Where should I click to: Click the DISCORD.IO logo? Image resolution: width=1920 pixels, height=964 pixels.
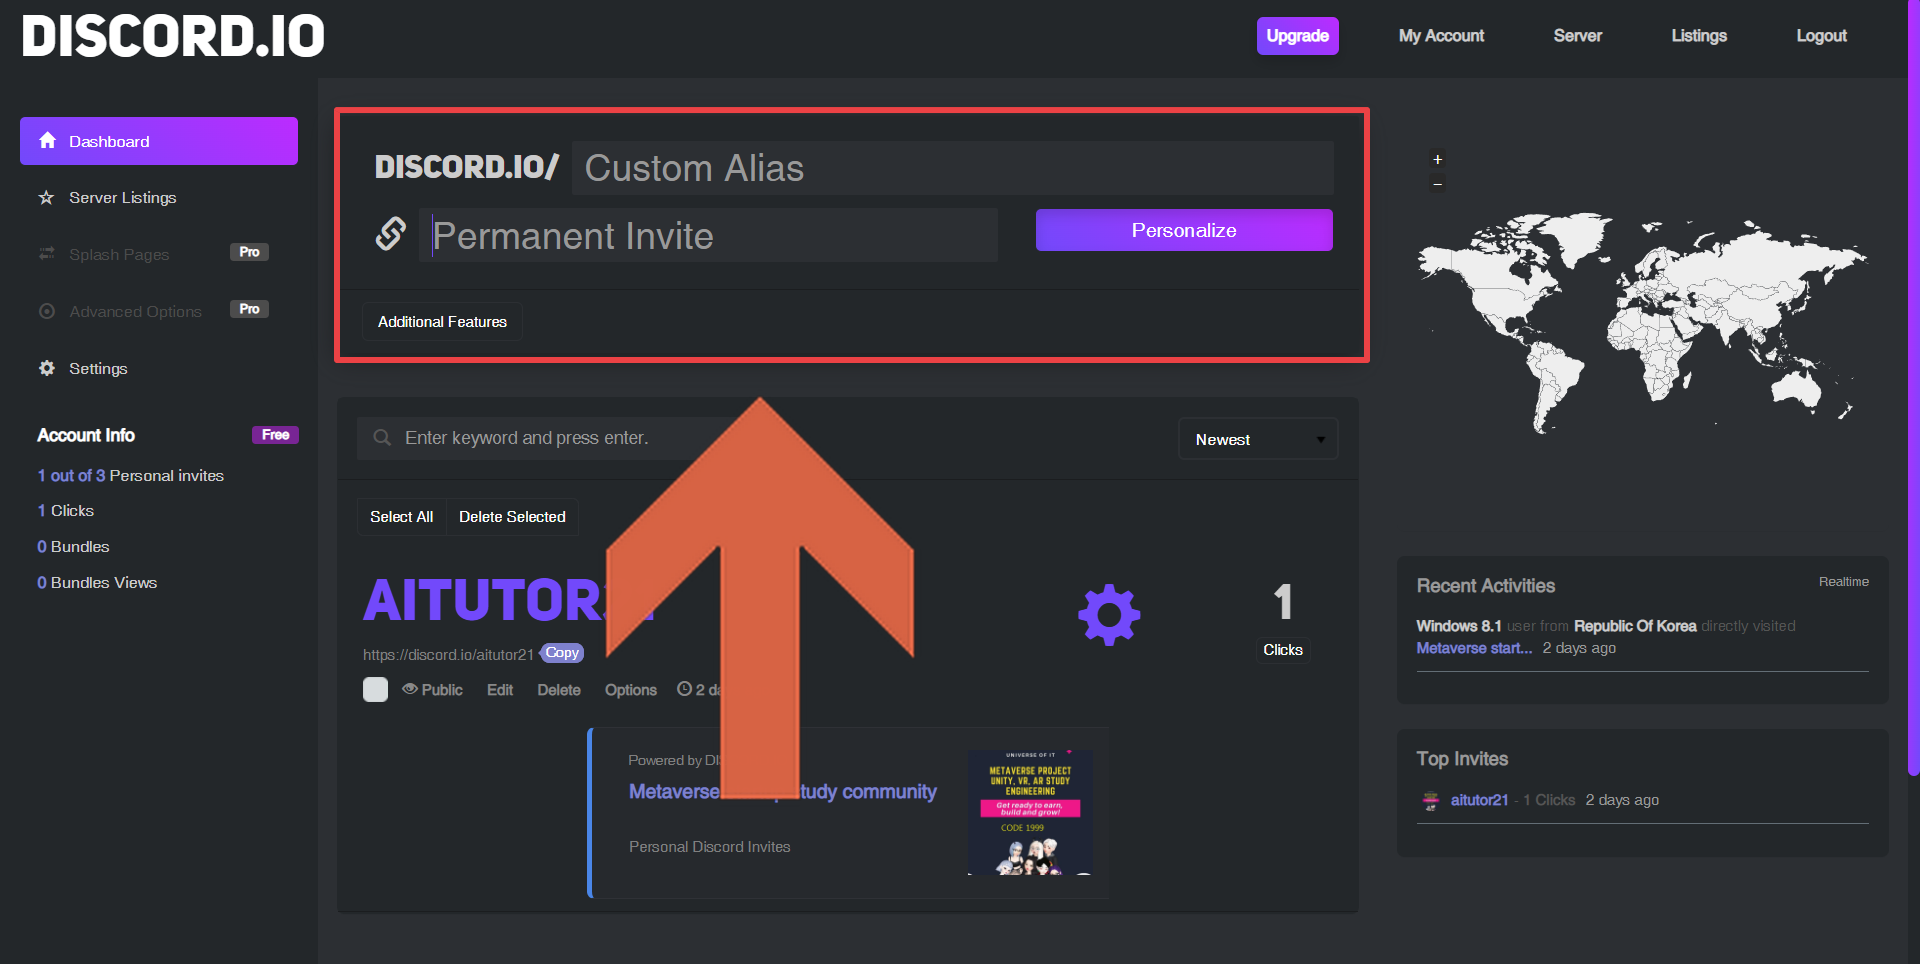(x=173, y=36)
